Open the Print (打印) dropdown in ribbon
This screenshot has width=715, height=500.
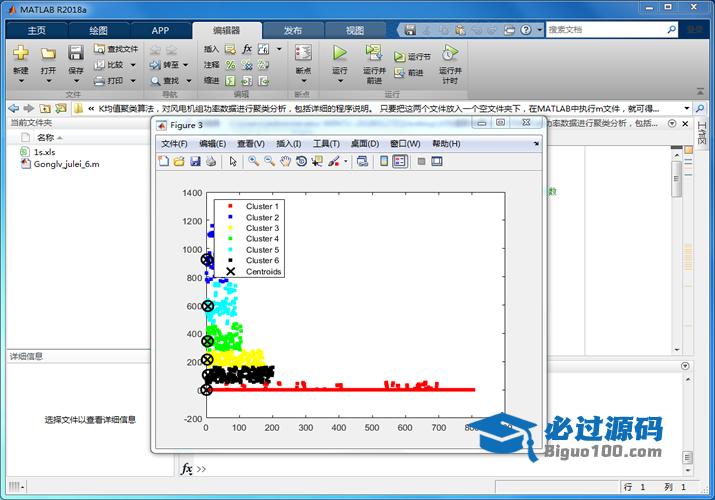(132, 81)
